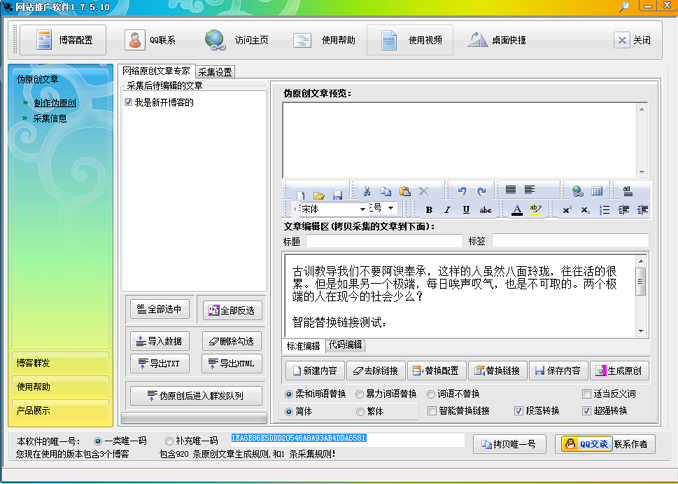This screenshot has width=678, height=484.
Task: Pick font color with the A swatch
Action: (517, 210)
